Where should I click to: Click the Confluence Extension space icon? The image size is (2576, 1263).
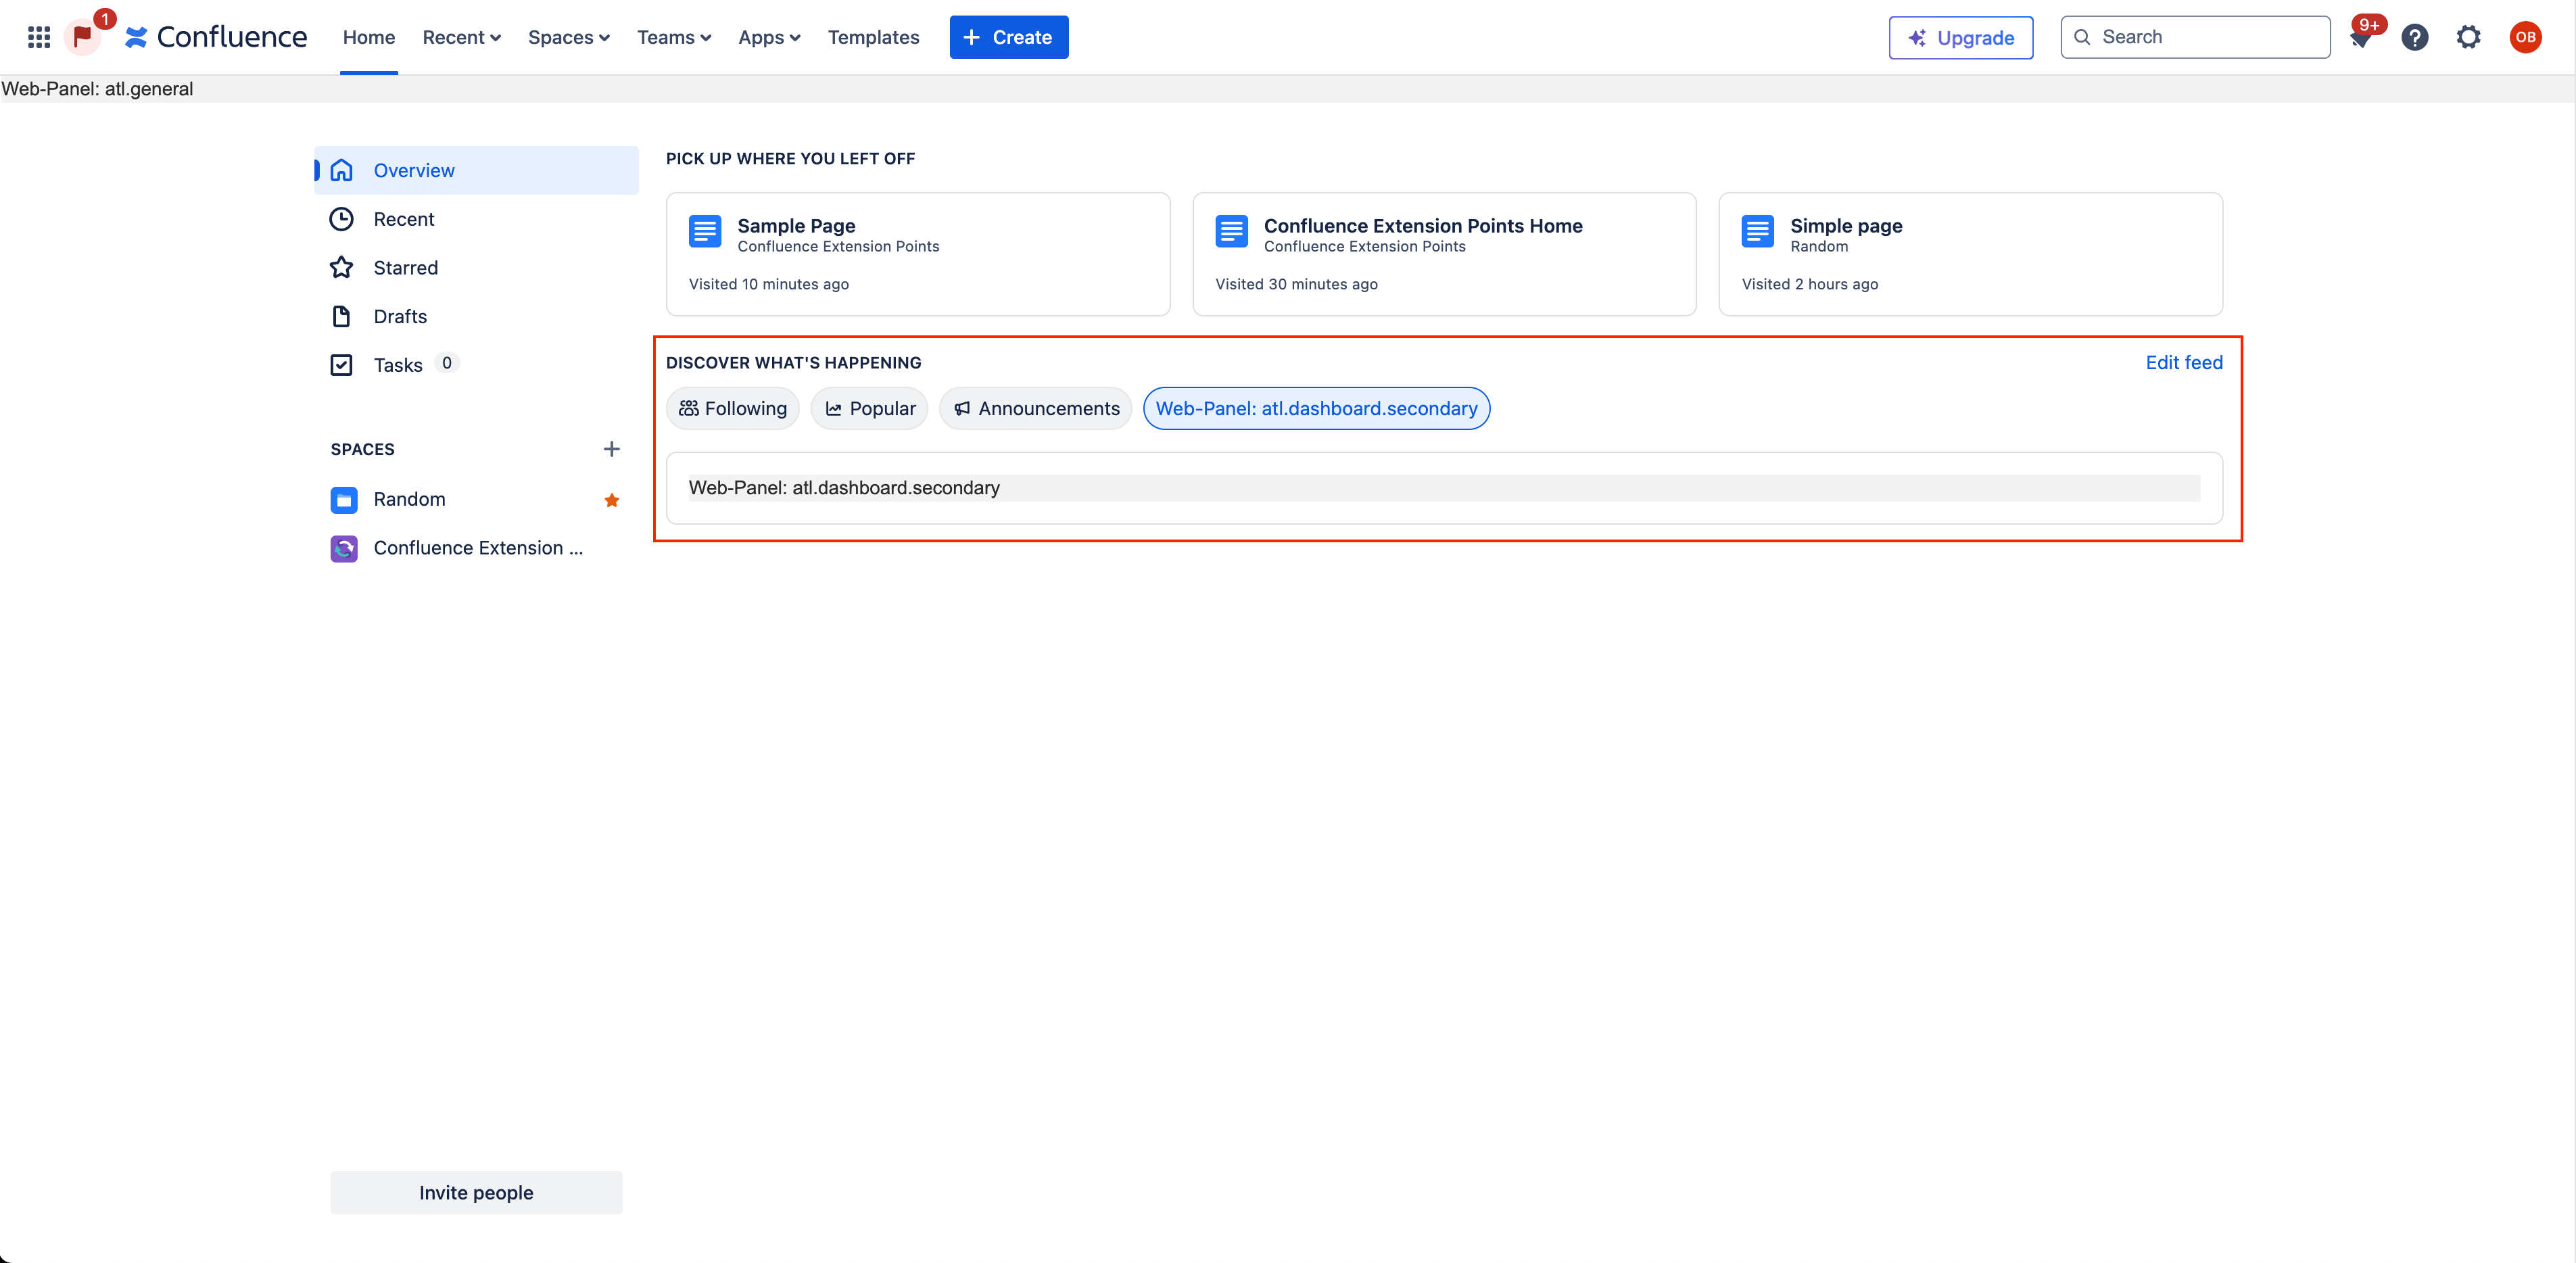pos(344,548)
